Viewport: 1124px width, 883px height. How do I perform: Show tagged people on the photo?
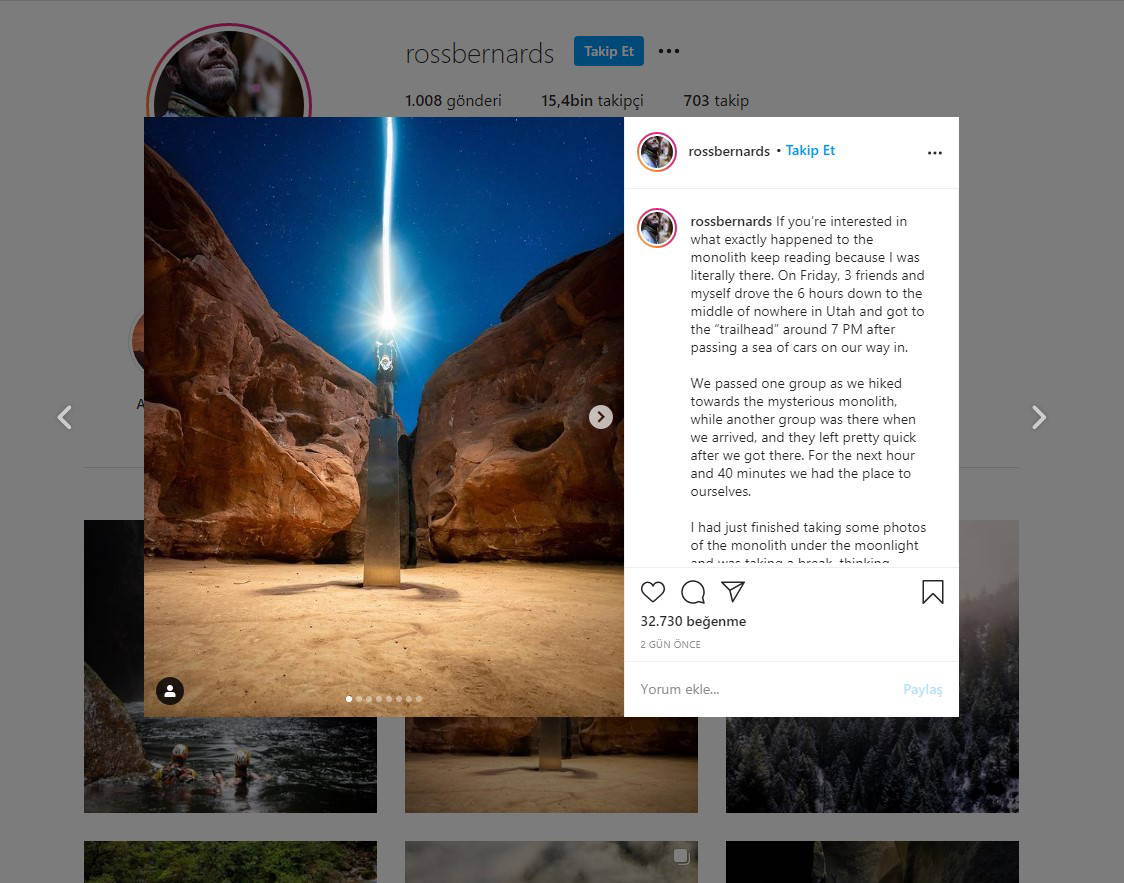coord(170,691)
